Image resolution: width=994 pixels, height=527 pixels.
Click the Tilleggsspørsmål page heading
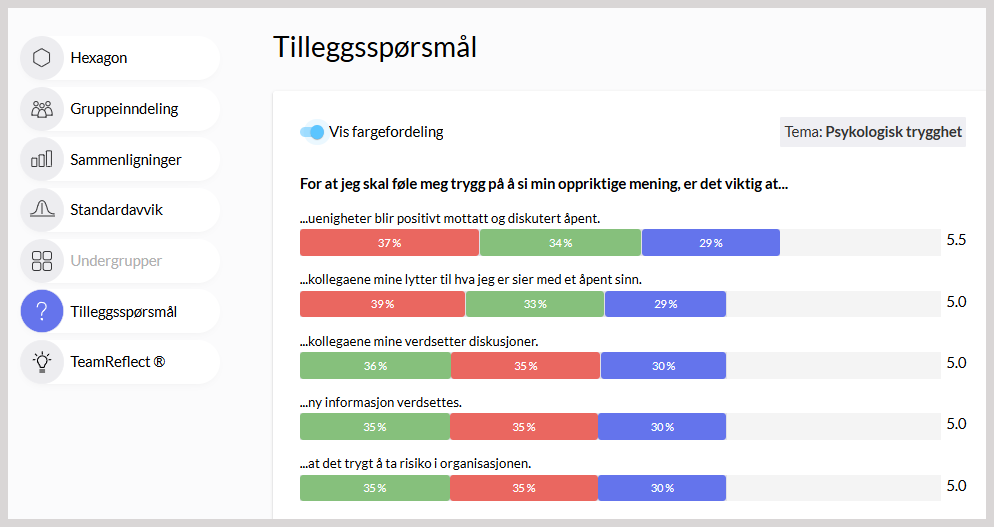(375, 47)
